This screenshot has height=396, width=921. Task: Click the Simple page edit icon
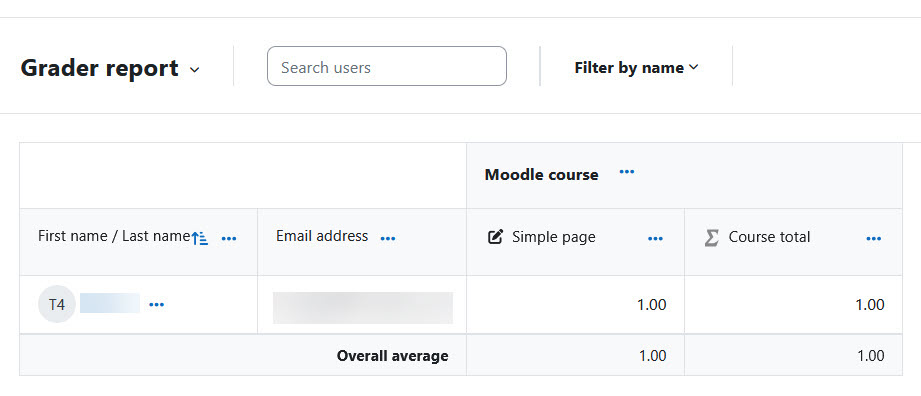pyautogui.click(x=496, y=237)
